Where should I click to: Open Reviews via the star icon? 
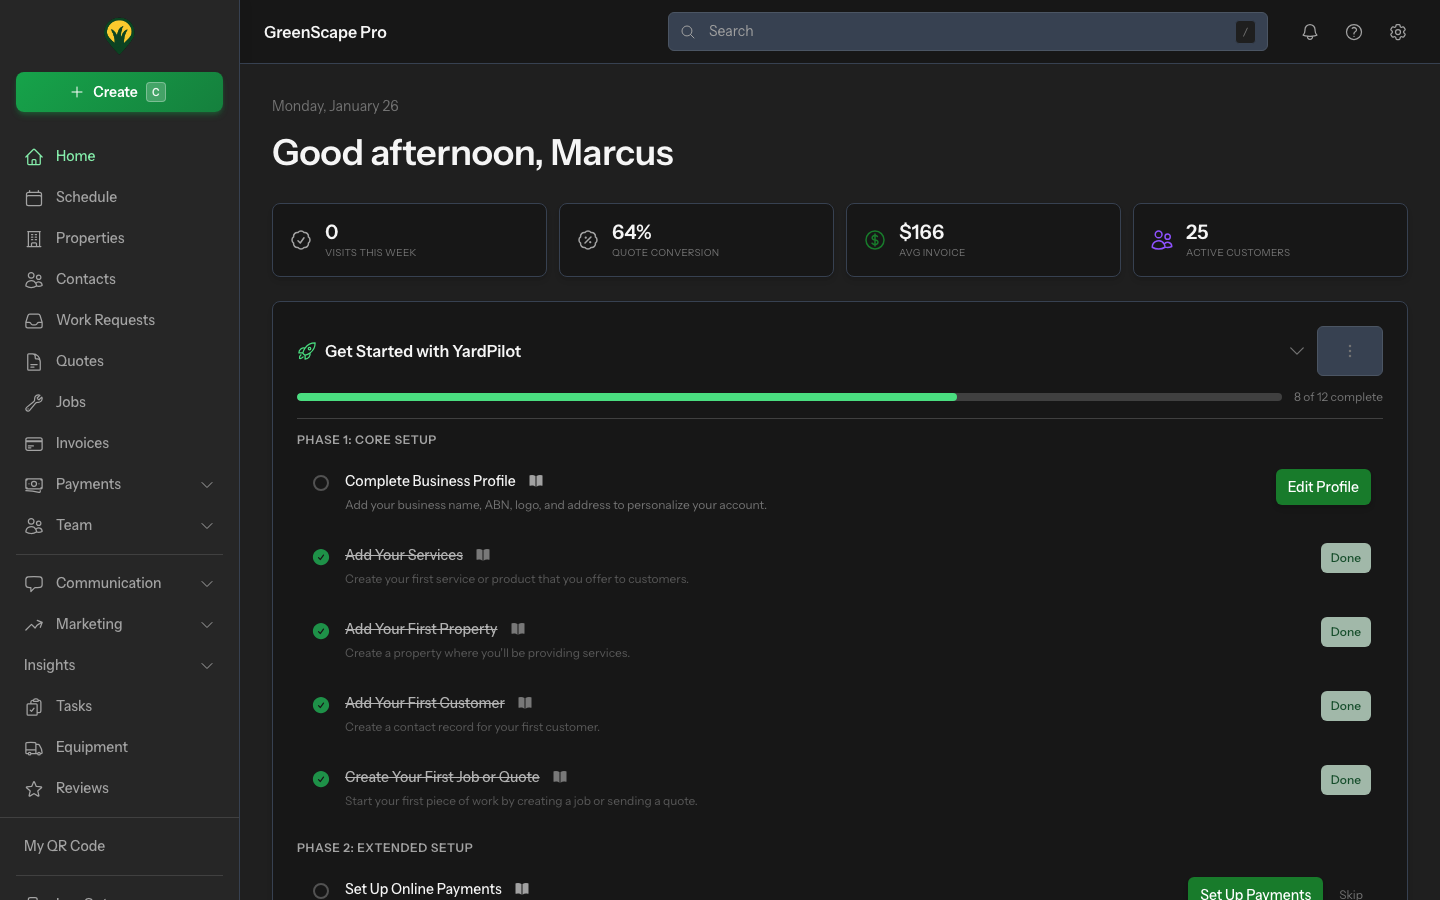pyautogui.click(x=32, y=788)
